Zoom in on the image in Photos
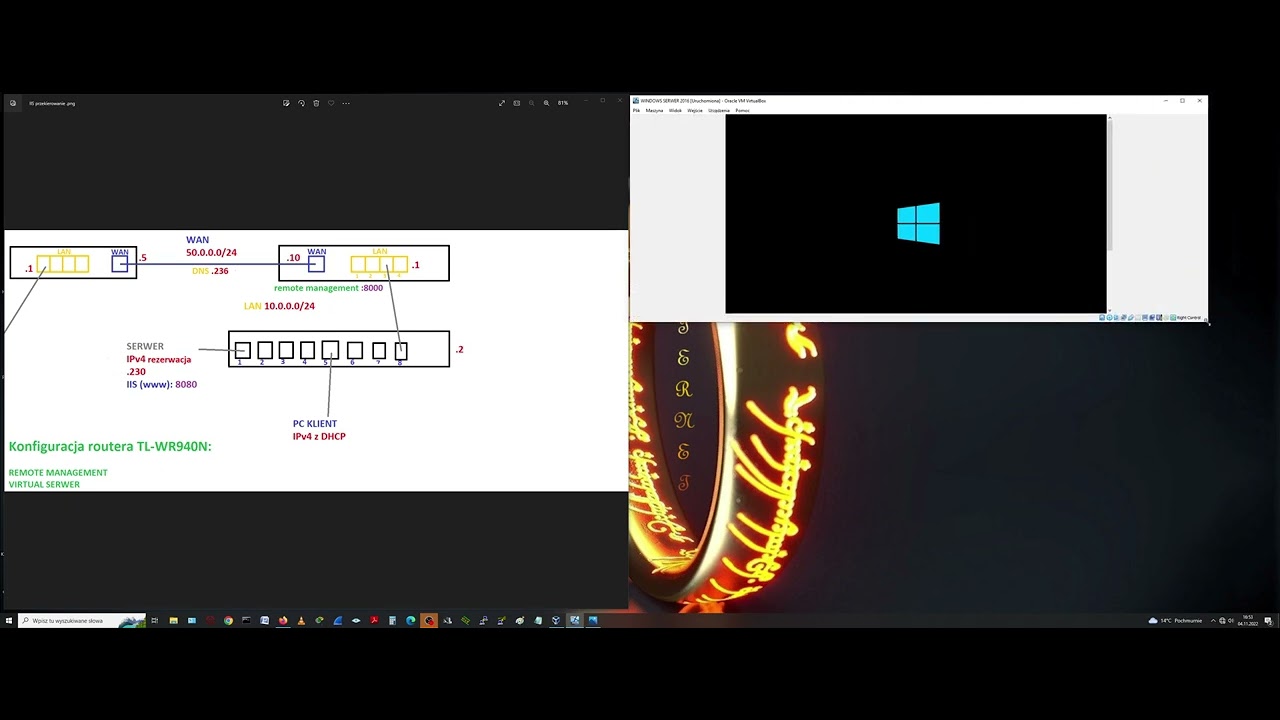Viewport: 1280px width, 720px height. 546,103
